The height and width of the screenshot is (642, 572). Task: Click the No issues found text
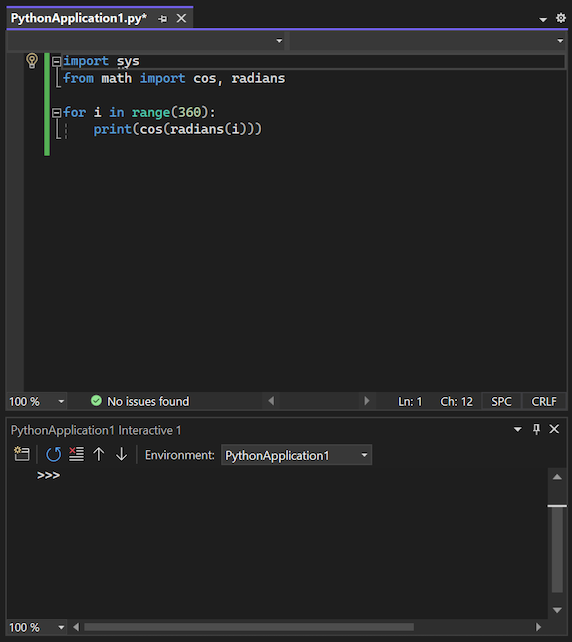point(148,401)
